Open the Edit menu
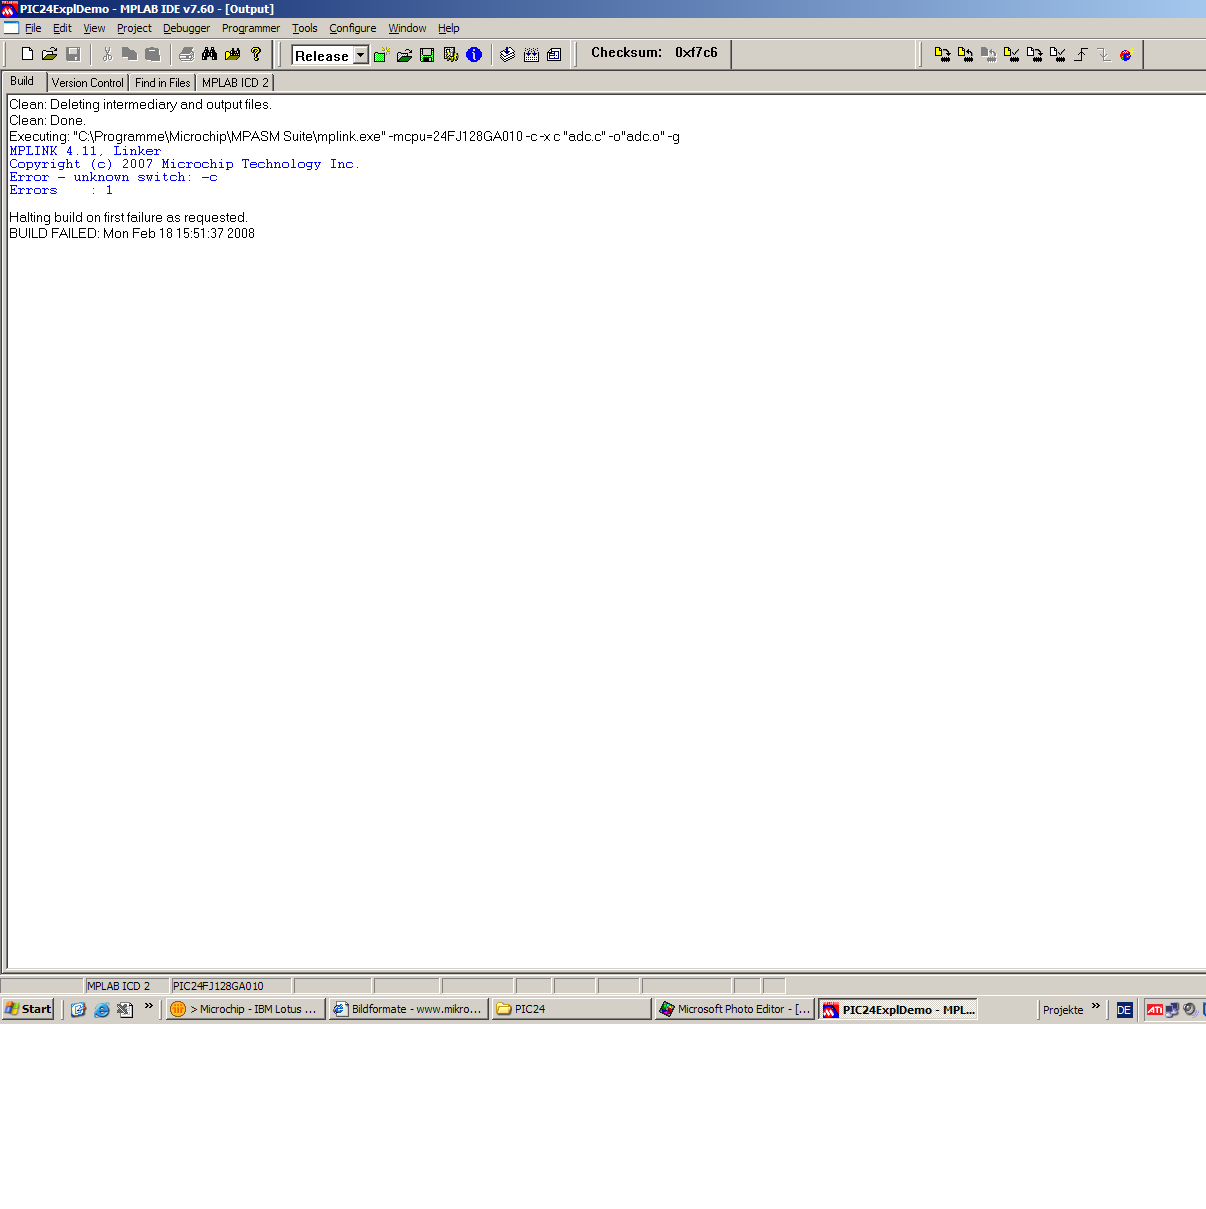 [x=62, y=28]
